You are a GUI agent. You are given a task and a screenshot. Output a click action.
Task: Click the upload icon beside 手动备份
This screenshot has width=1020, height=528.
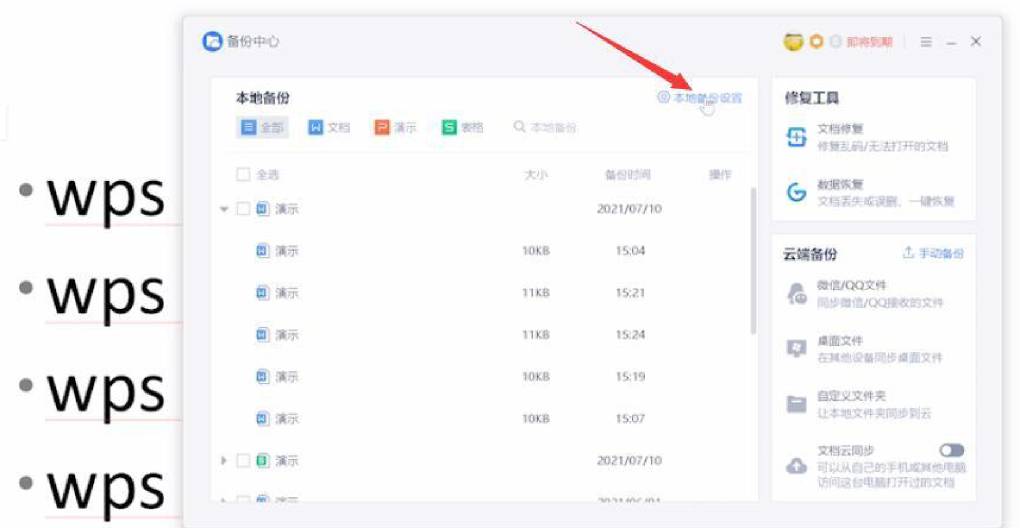point(908,253)
